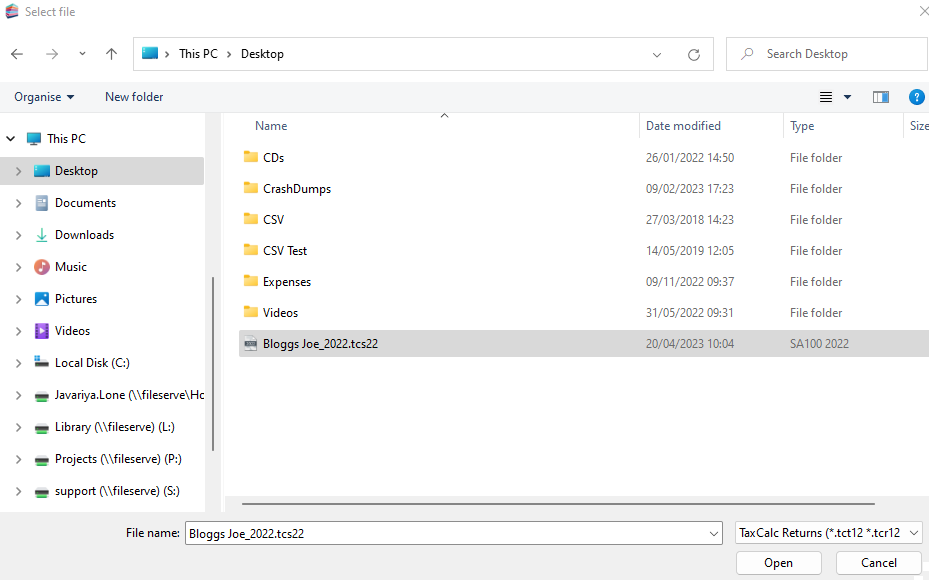Open the File name history dropdown
This screenshot has width=929, height=580.
point(712,533)
